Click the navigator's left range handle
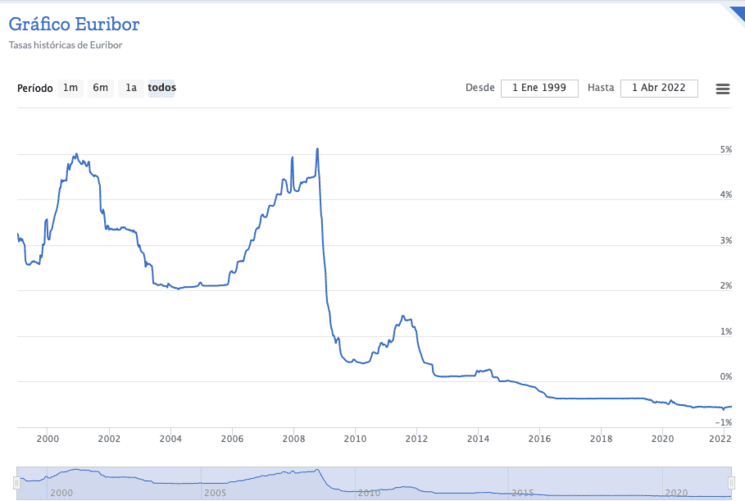Screen dimensions: 745x501 [x=17, y=482]
